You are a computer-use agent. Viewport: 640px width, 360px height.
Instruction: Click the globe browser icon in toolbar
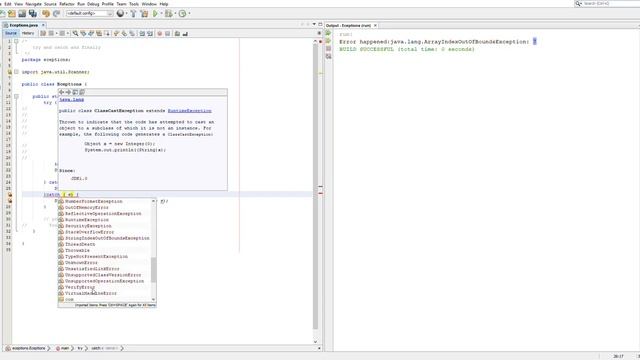click(x=120, y=13)
